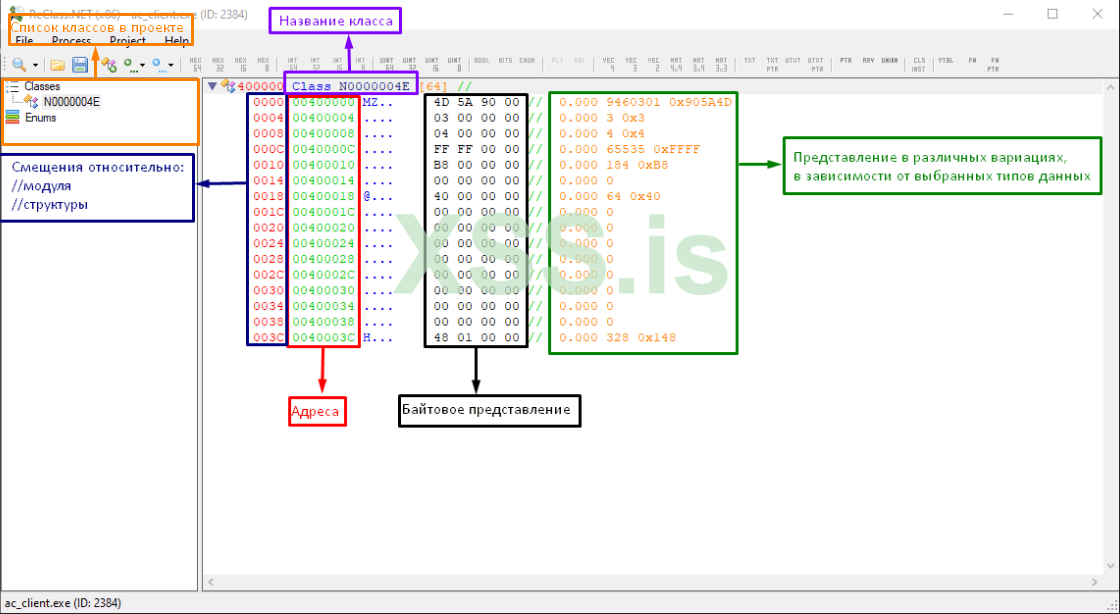Select the VEC 3 type button
The height and width of the screenshot is (614, 1120).
[x=631, y=65]
